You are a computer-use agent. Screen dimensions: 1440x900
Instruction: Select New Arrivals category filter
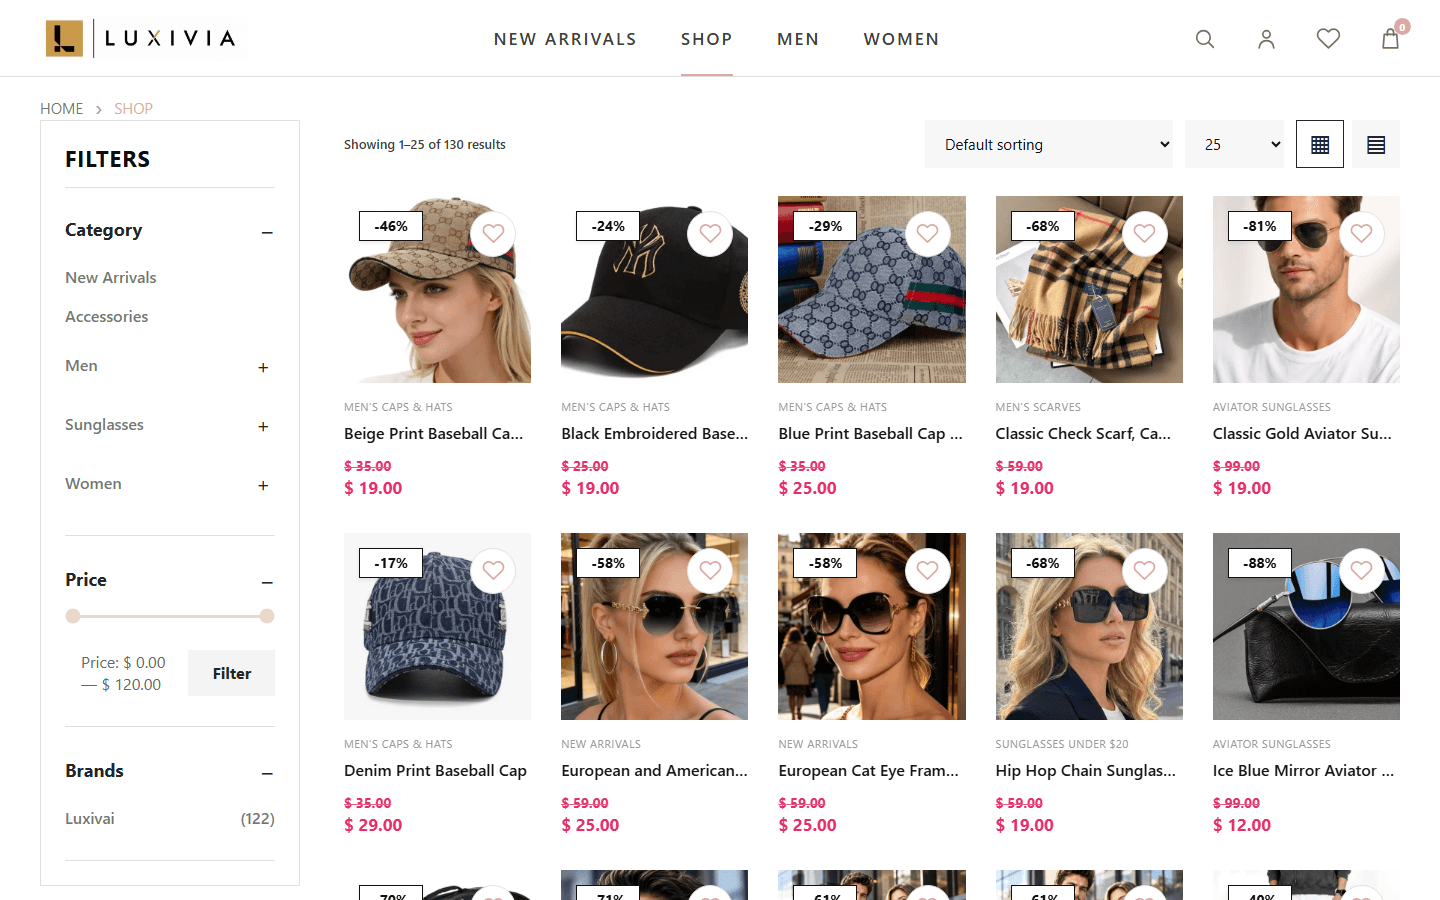pos(111,277)
